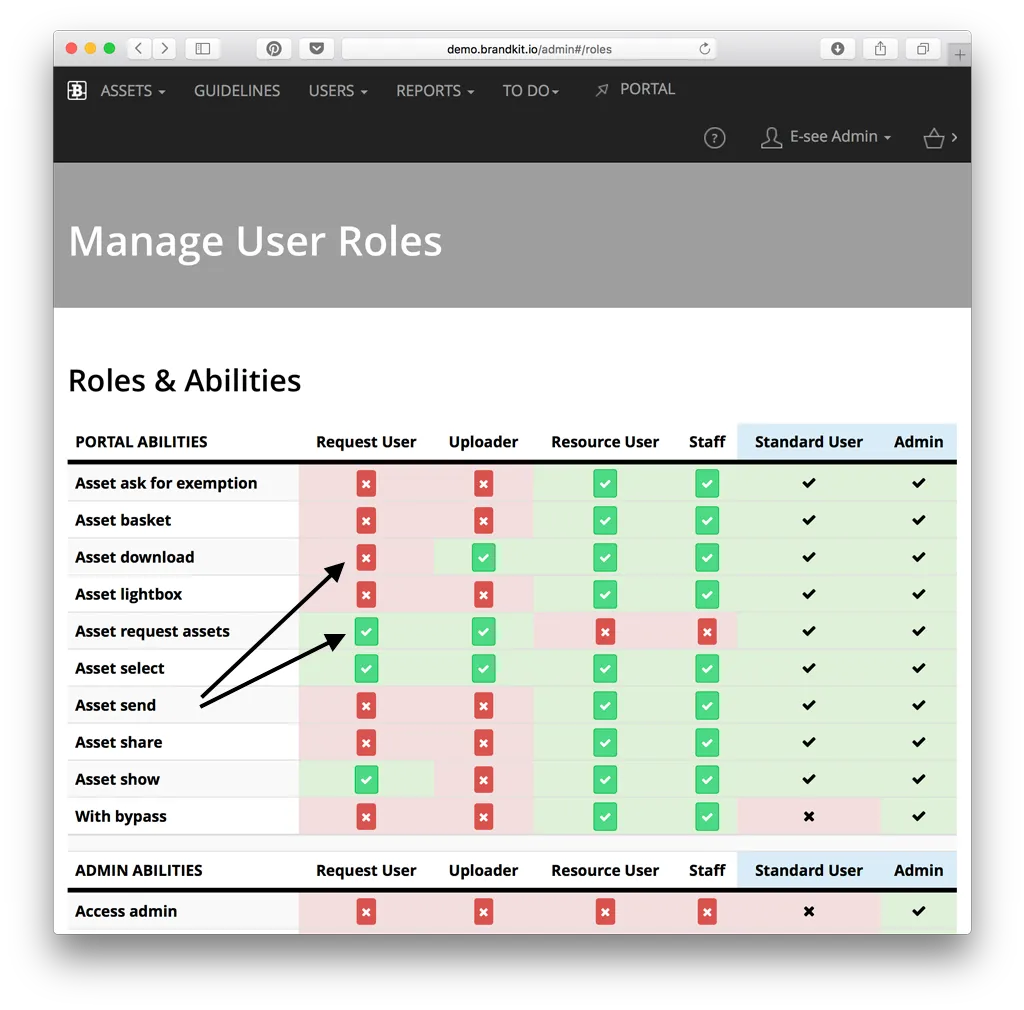Click the page reload button in the address bar
The height and width of the screenshot is (1010, 1024).
pos(703,48)
